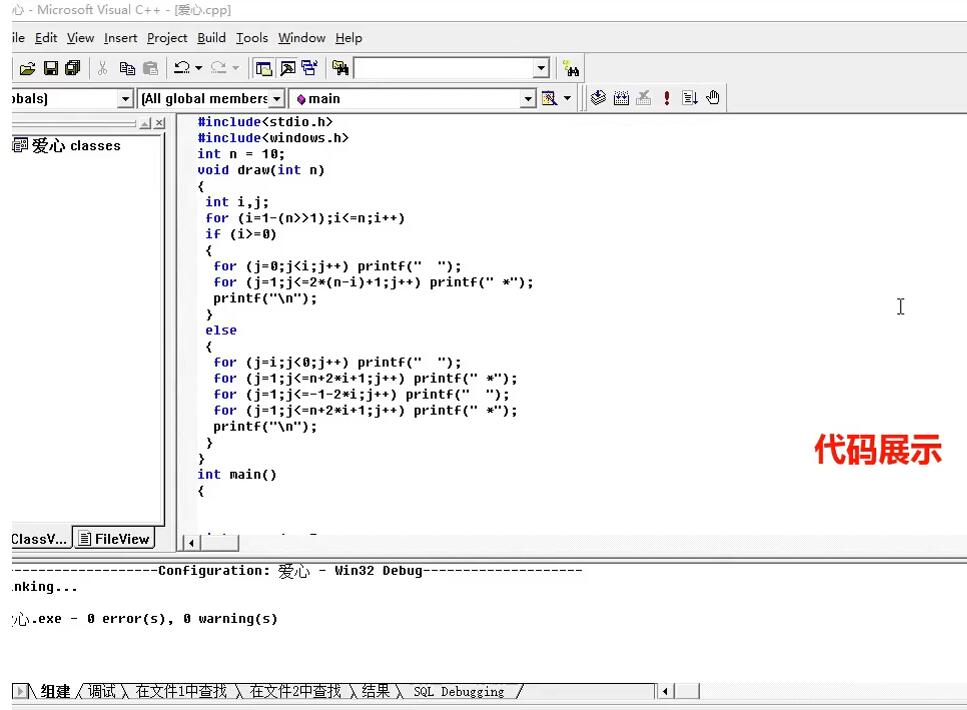Open the Undo history dropdown arrow
The height and width of the screenshot is (710, 967).
click(x=199, y=68)
